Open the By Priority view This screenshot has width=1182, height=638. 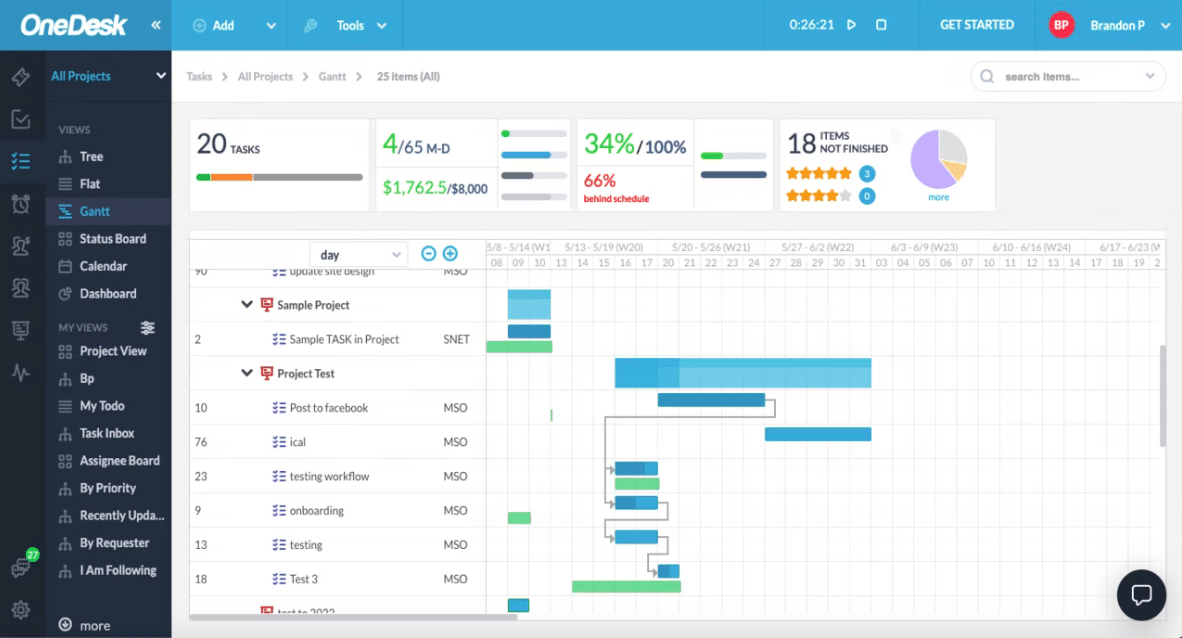[108, 488]
